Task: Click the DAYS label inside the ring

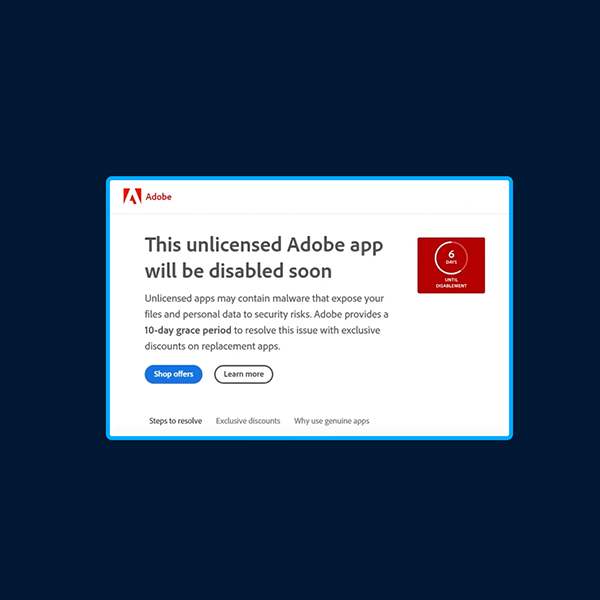Action: click(x=451, y=262)
